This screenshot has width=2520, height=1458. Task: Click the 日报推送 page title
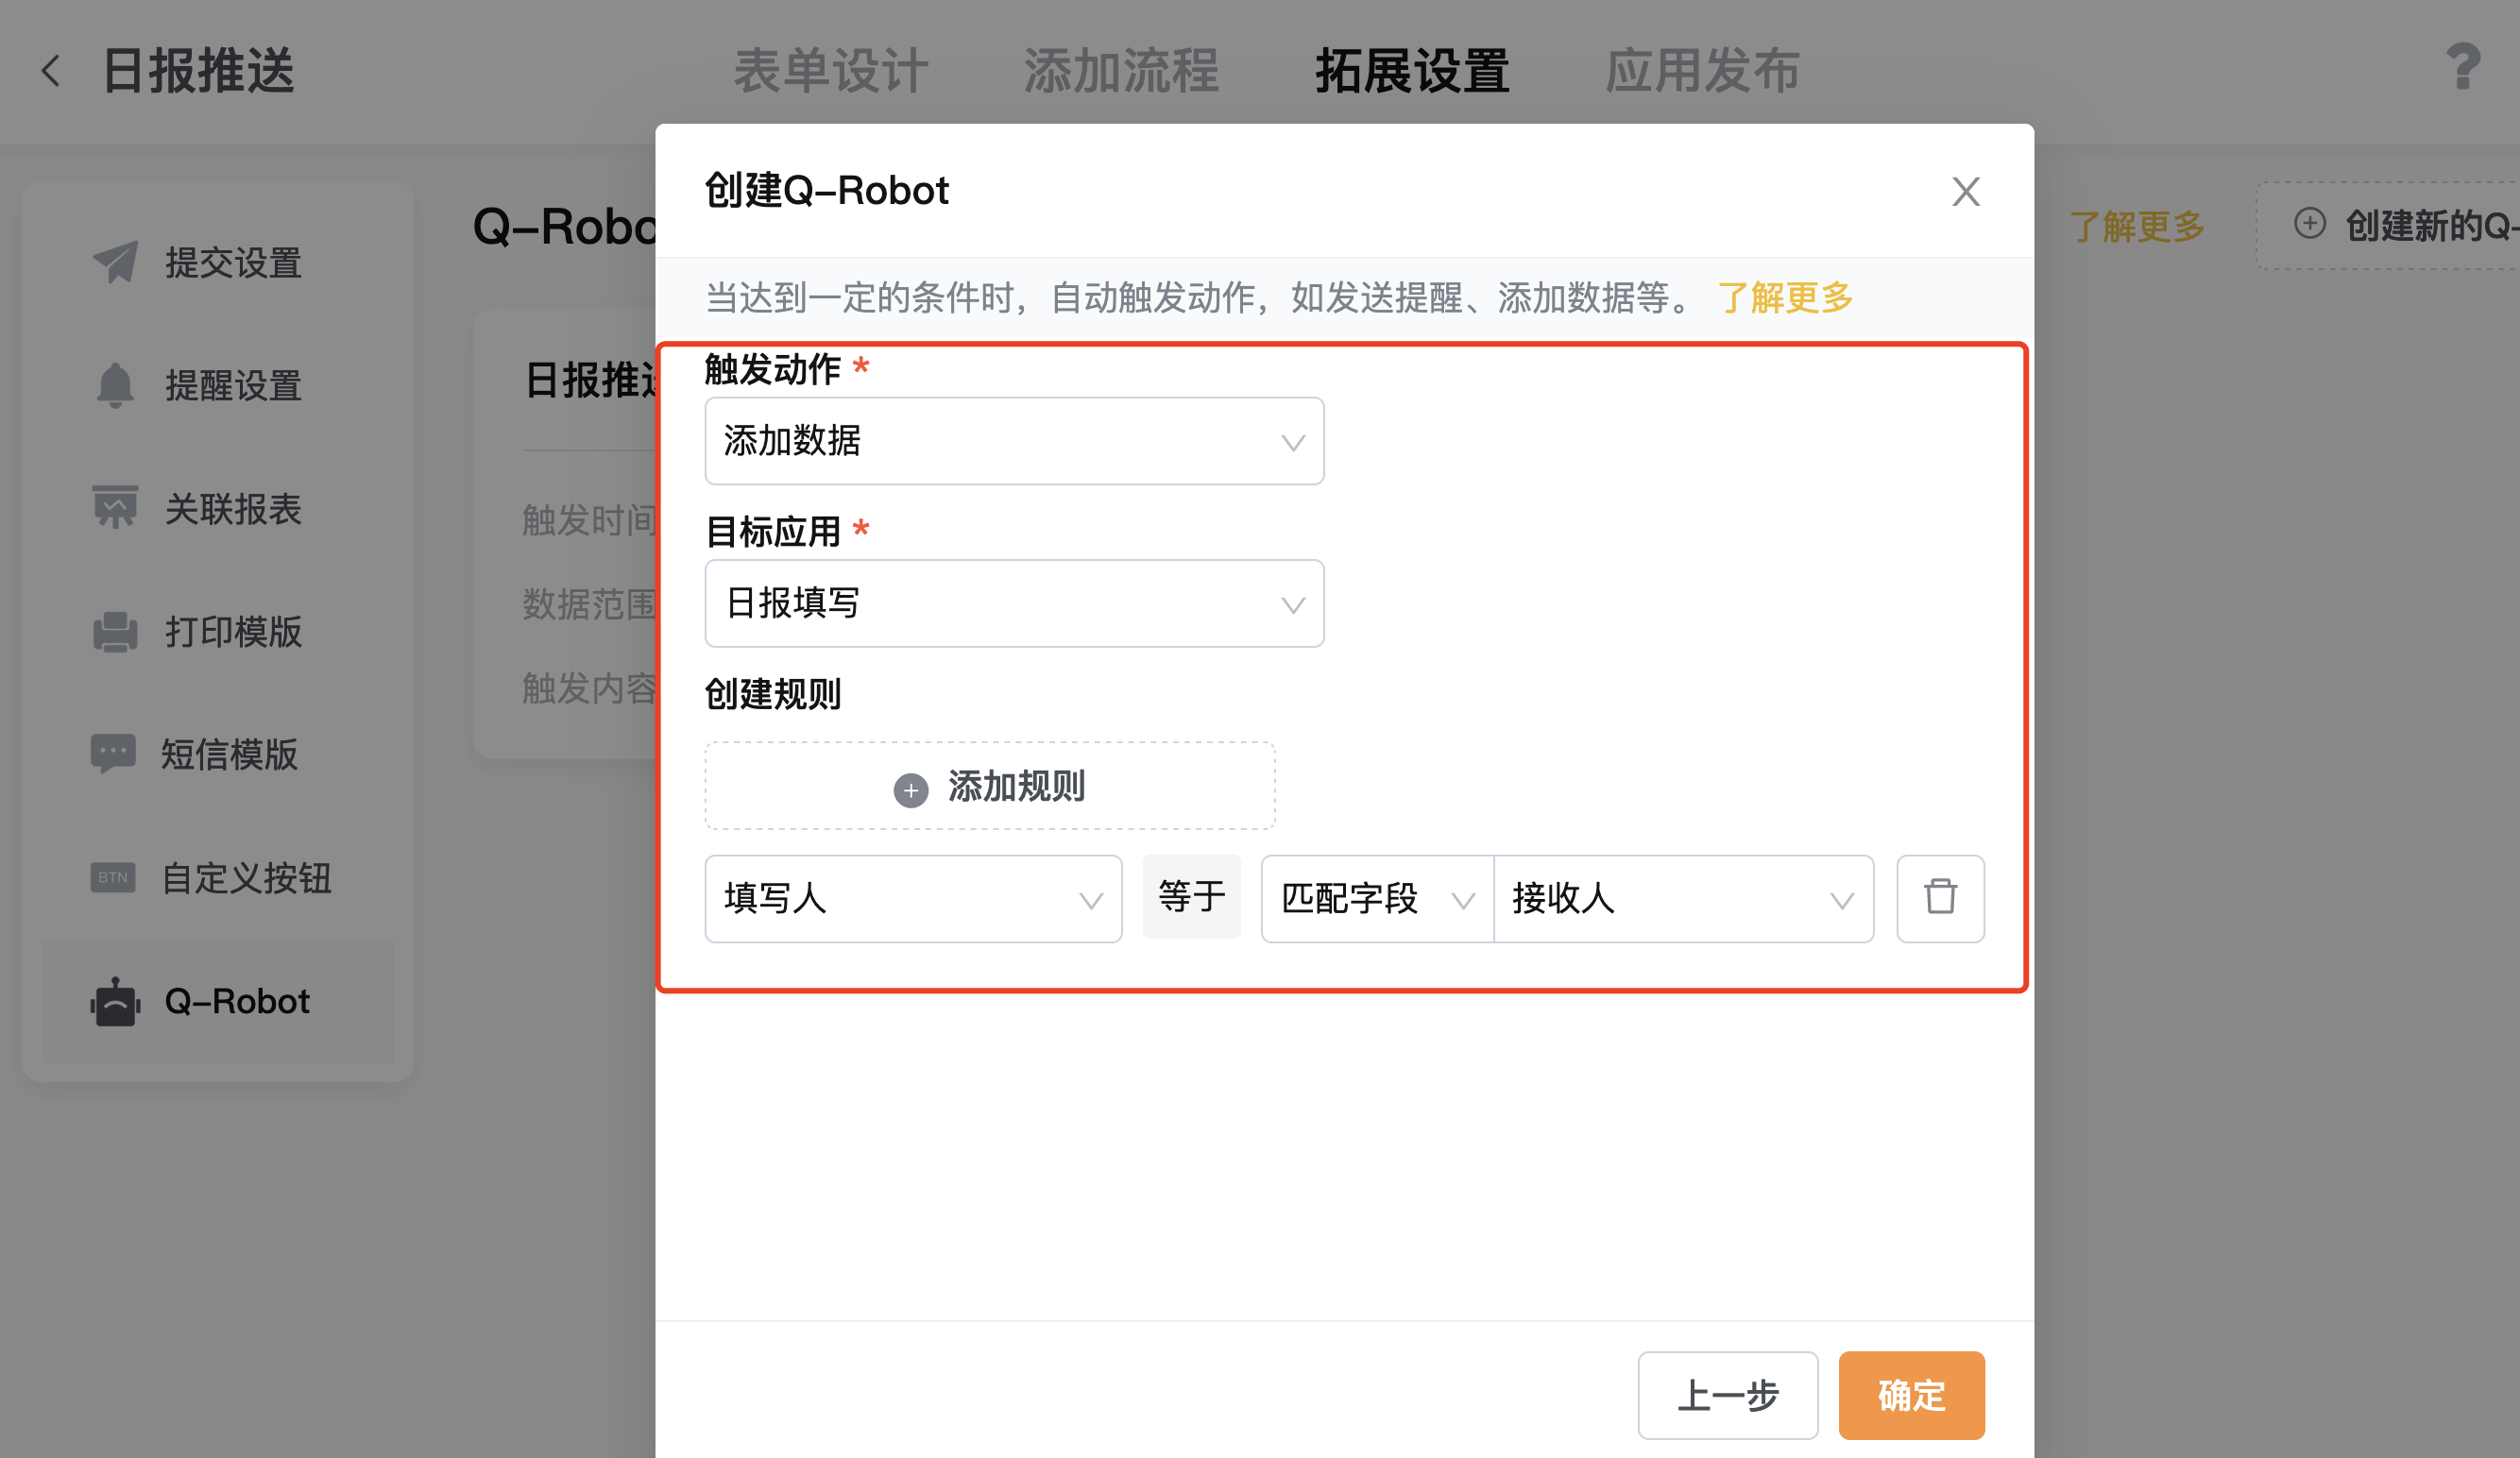click(198, 71)
